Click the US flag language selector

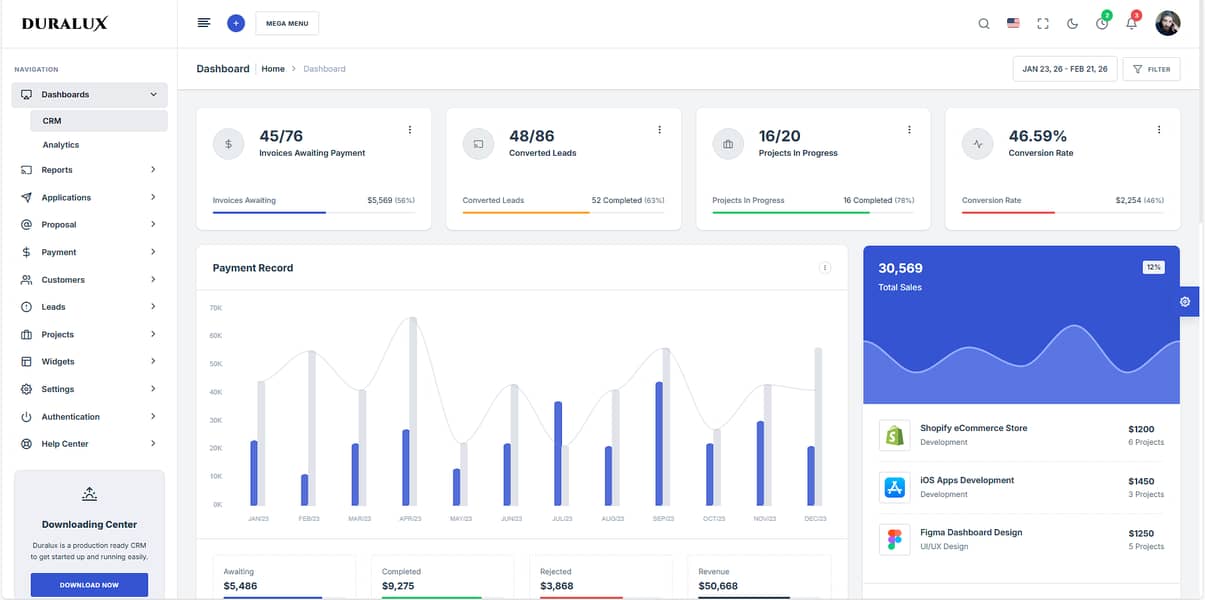click(x=1013, y=22)
